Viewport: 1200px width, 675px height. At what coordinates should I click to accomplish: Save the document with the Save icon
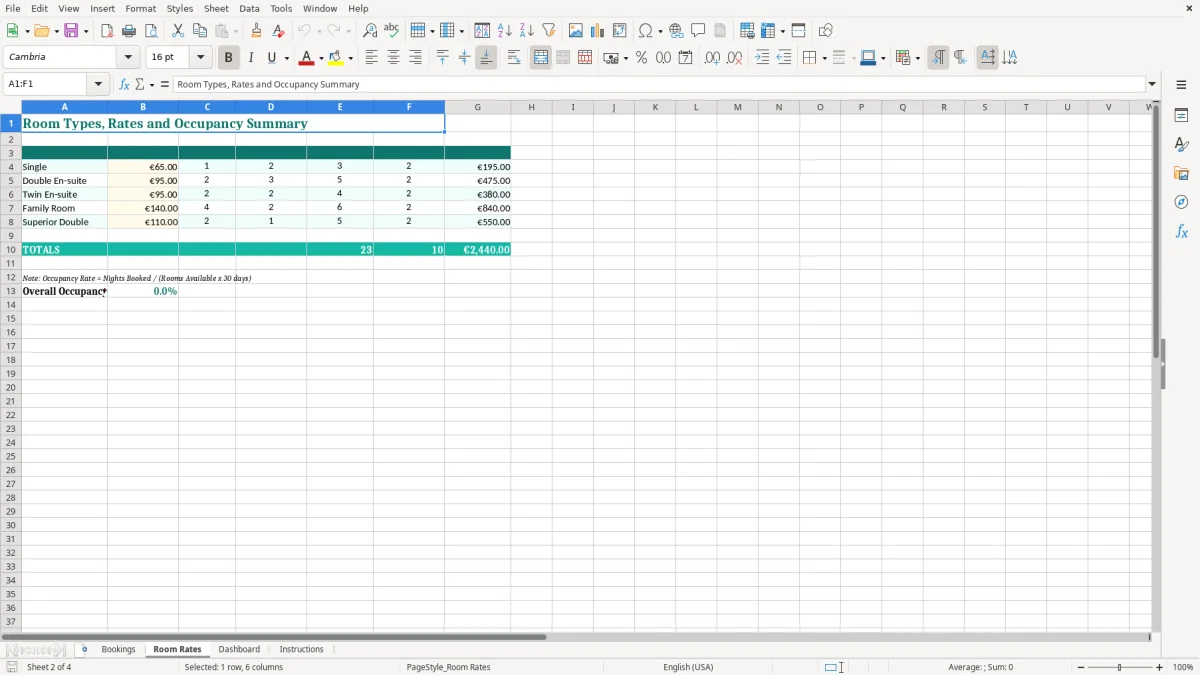[71, 31]
